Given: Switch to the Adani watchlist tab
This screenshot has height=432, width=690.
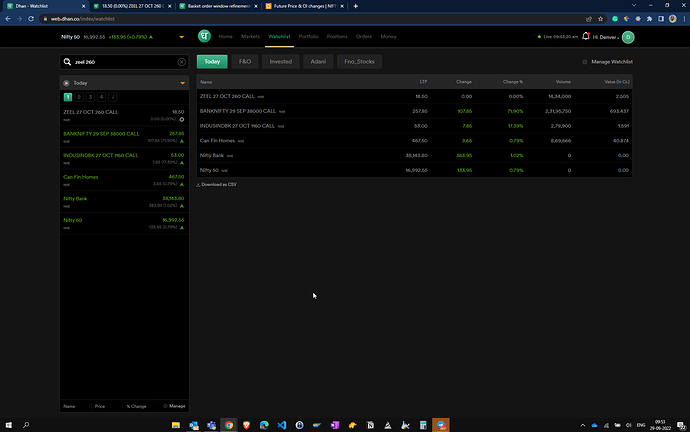Looking at the screenshot, I should click(x=318, y=62).
